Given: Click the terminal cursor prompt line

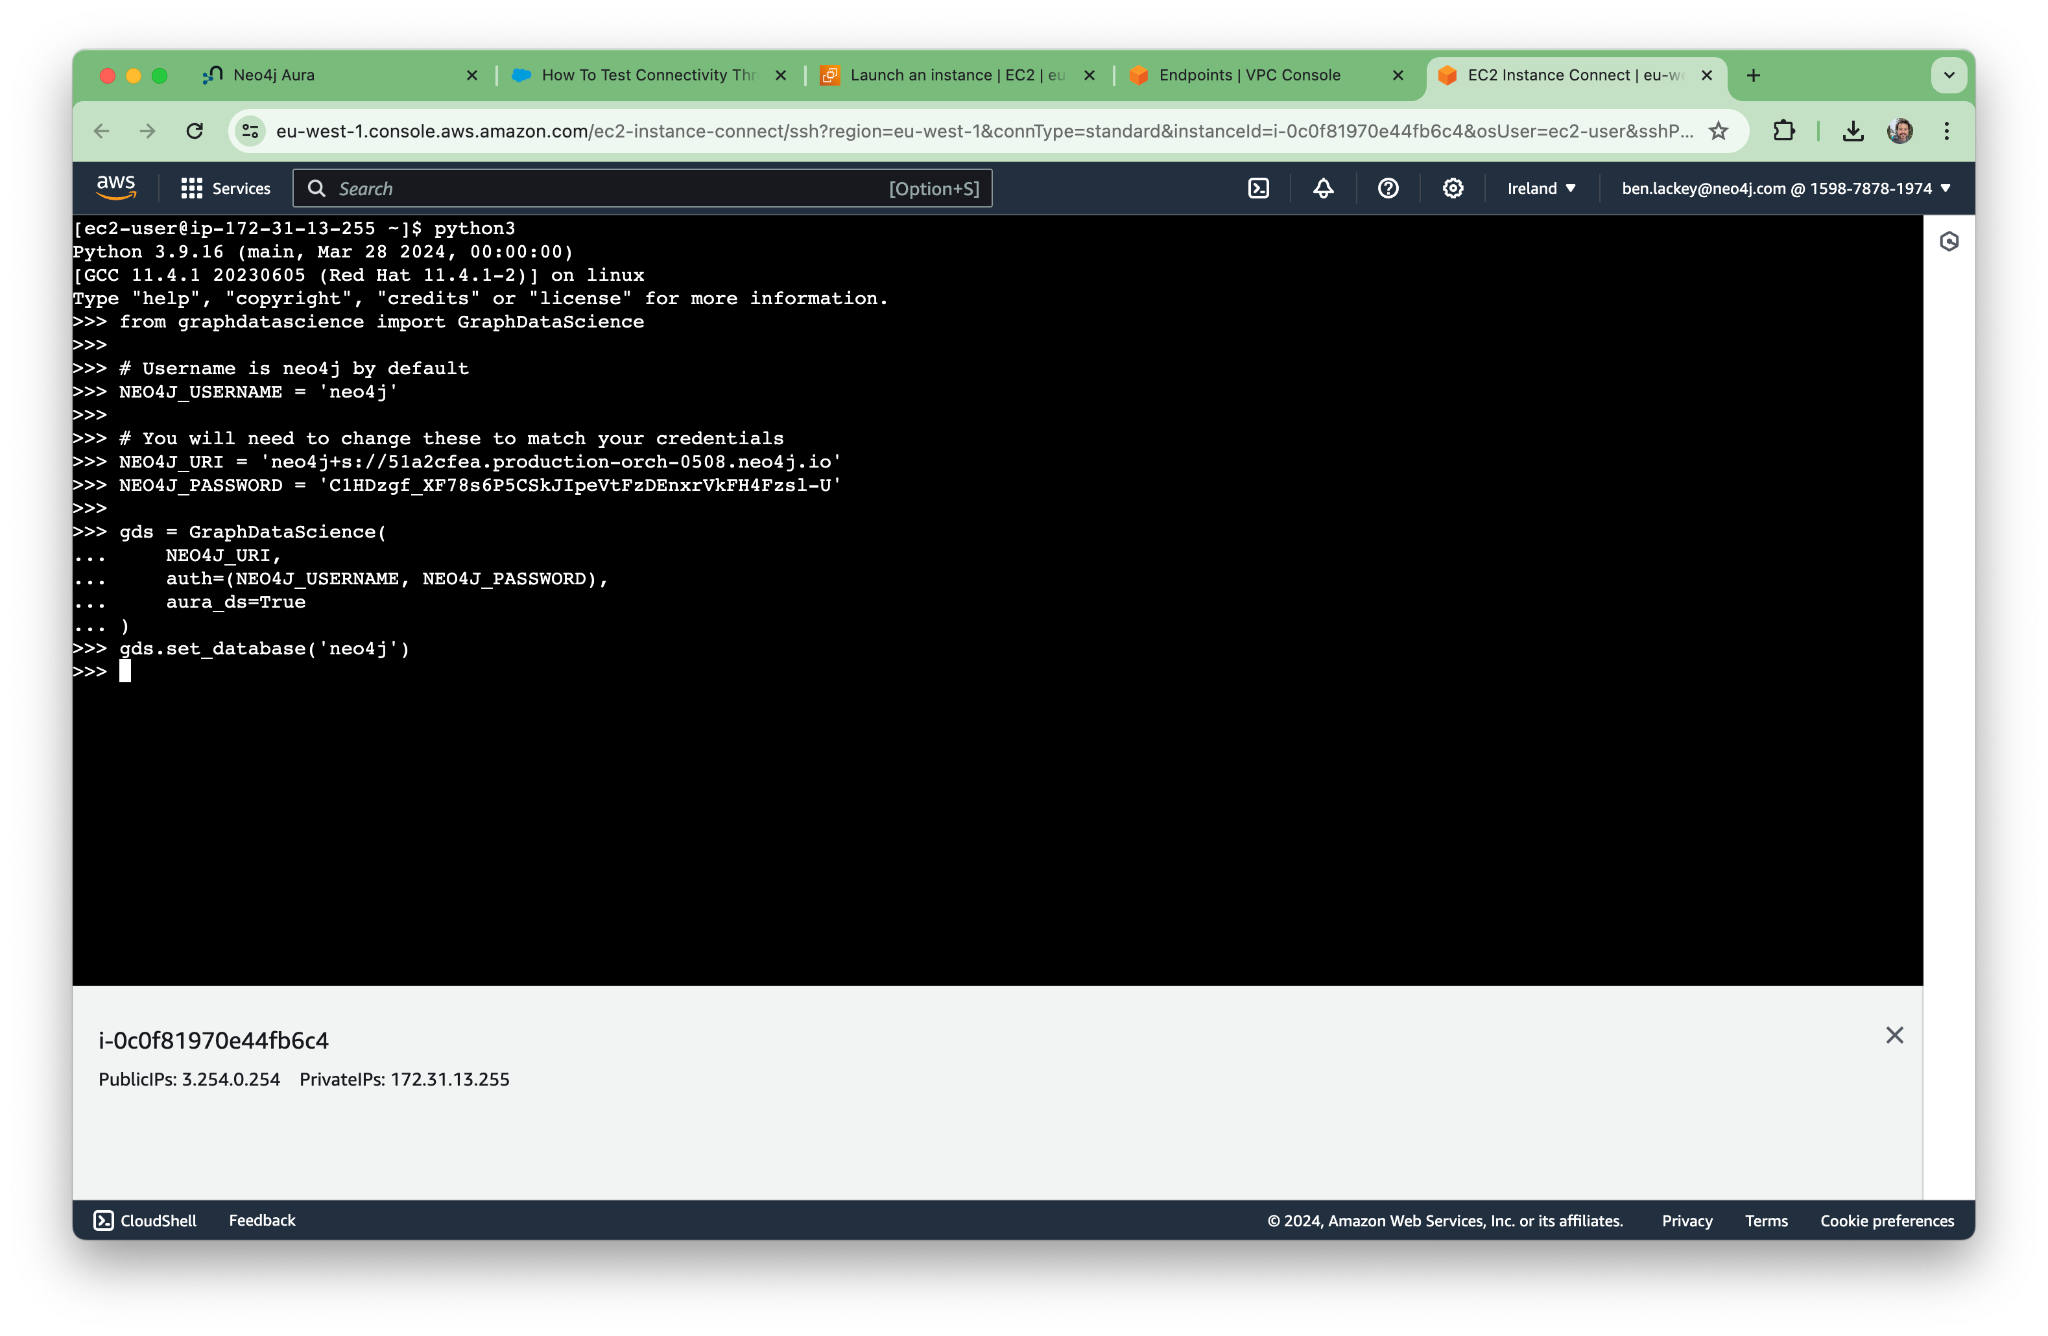Looking at the screenshot, I should (102, 672).
